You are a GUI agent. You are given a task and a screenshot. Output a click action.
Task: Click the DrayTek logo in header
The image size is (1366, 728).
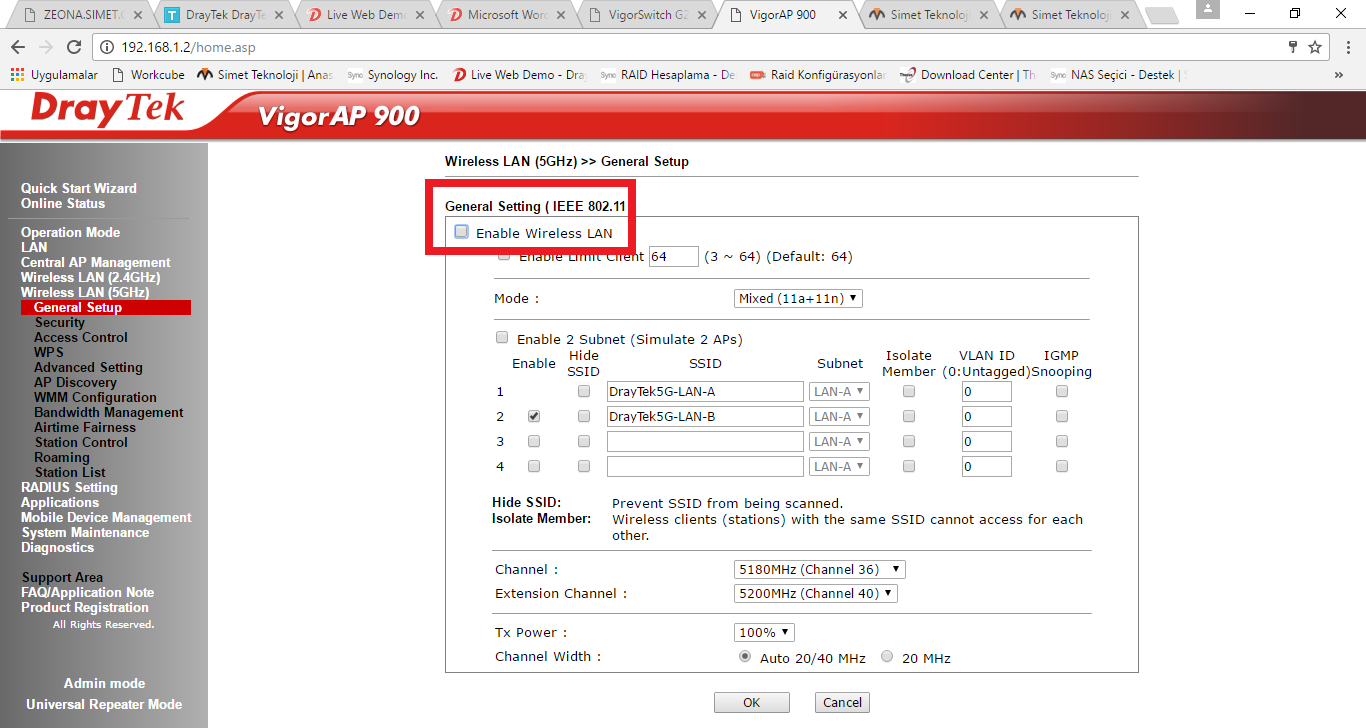108,110
